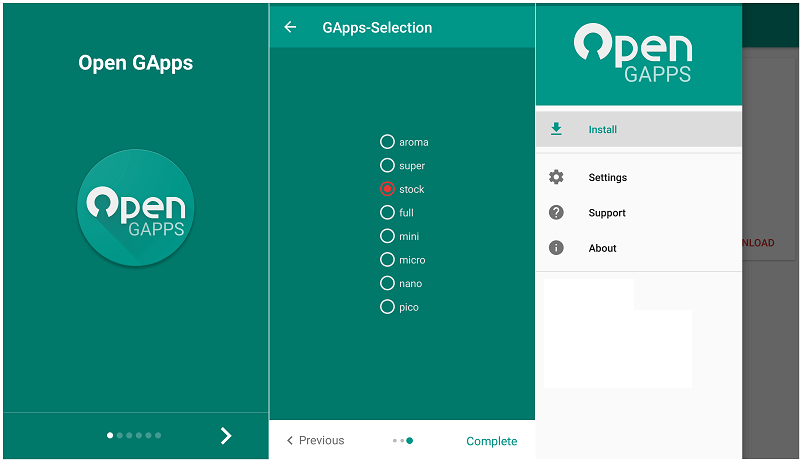This screenshot has width=800, height=464.
Task: Click the GApps-Selection header title
Action: click(377, 28)
